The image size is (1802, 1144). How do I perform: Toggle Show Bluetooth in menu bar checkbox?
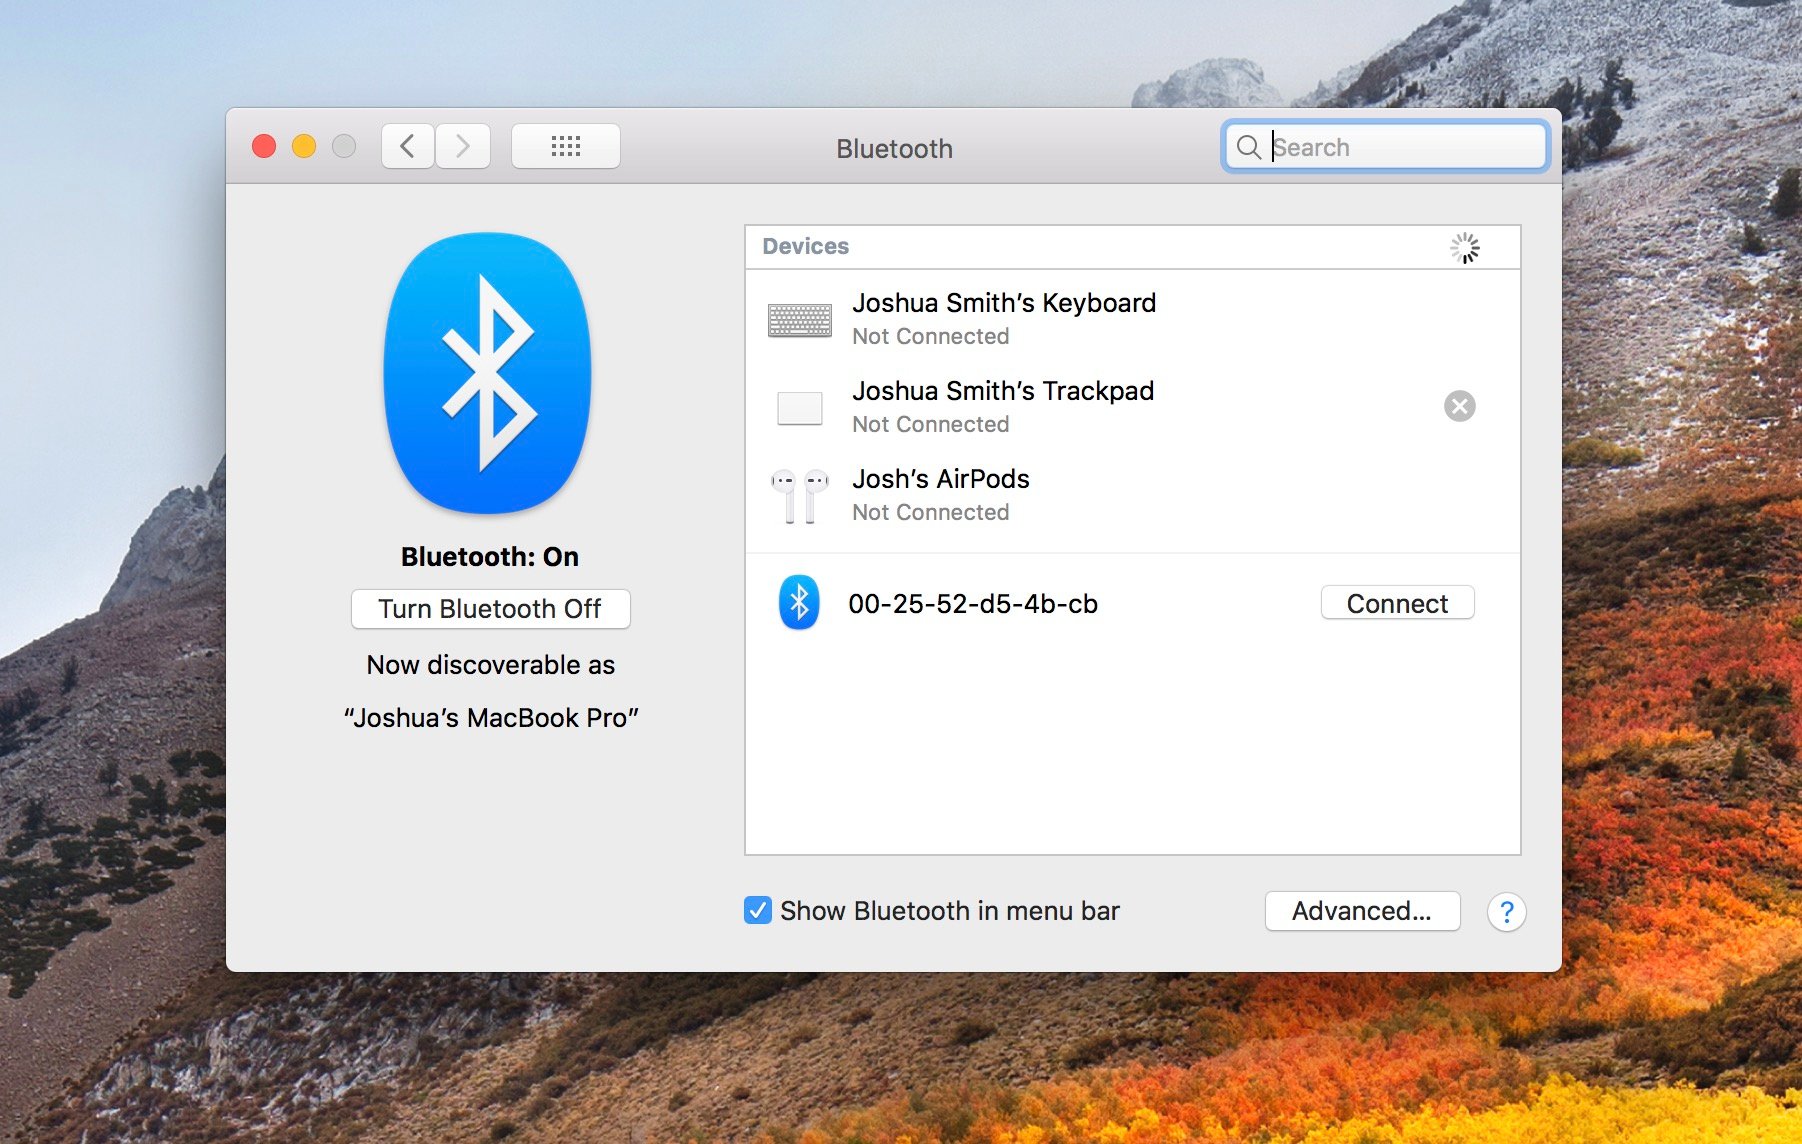[x=758, y=911]
